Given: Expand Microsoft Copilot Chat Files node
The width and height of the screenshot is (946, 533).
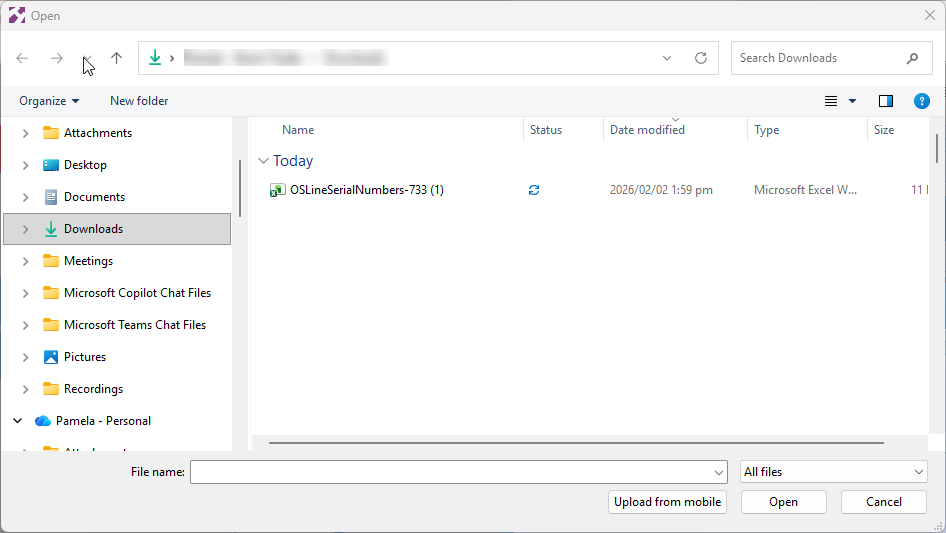Looking at the screenshot, I should 25,293.
